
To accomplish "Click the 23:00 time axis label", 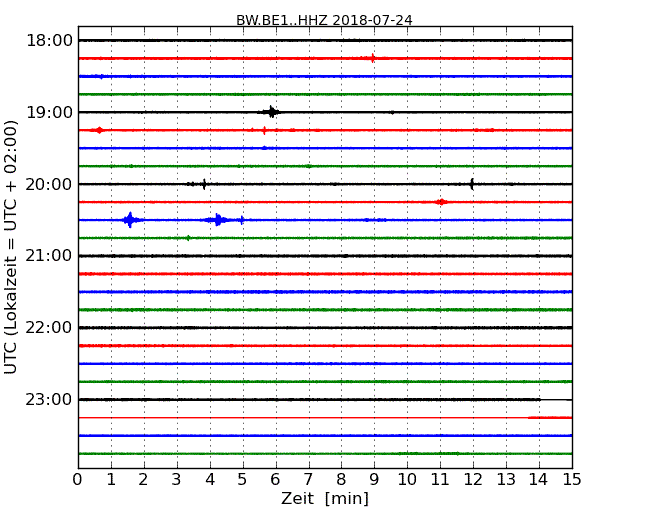I will coord(49,399).
